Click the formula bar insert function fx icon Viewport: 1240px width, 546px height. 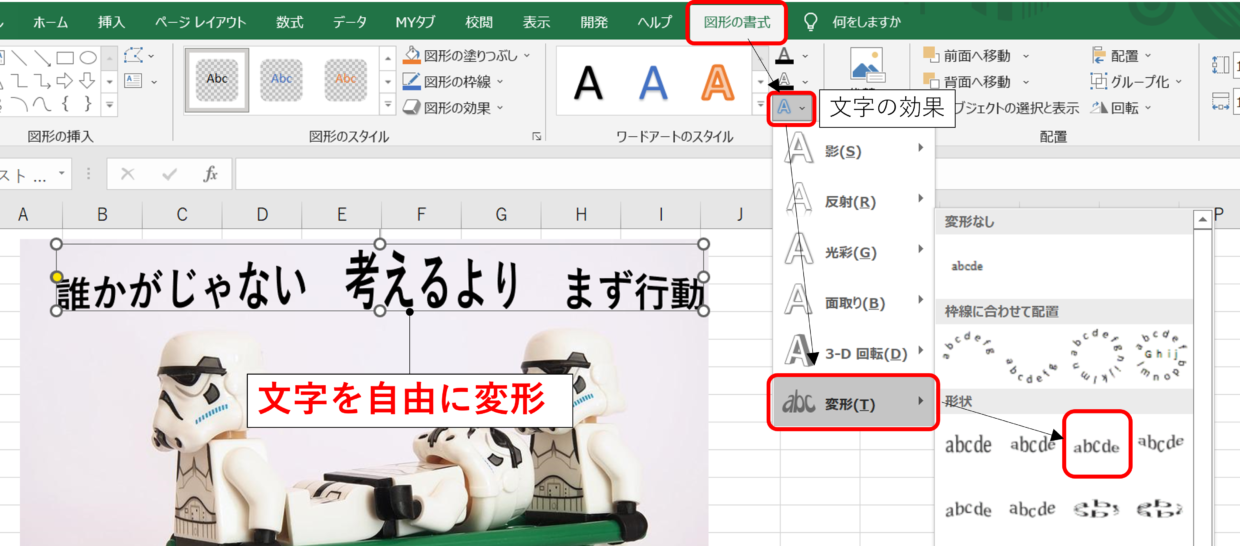(210, 174)
